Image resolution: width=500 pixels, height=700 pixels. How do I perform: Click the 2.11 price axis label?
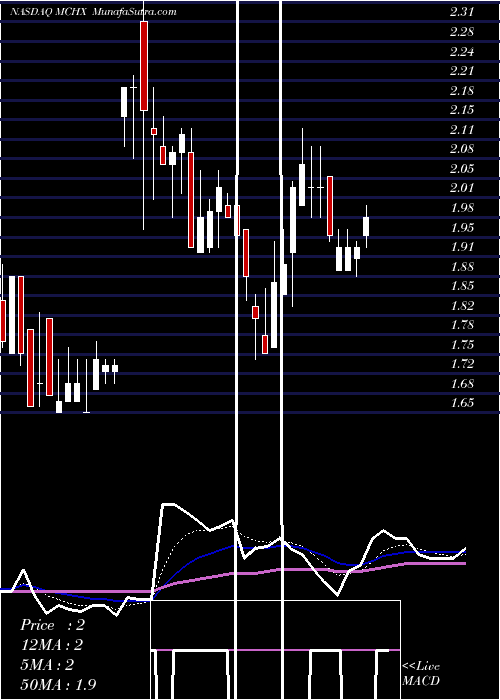pos(462,129)
